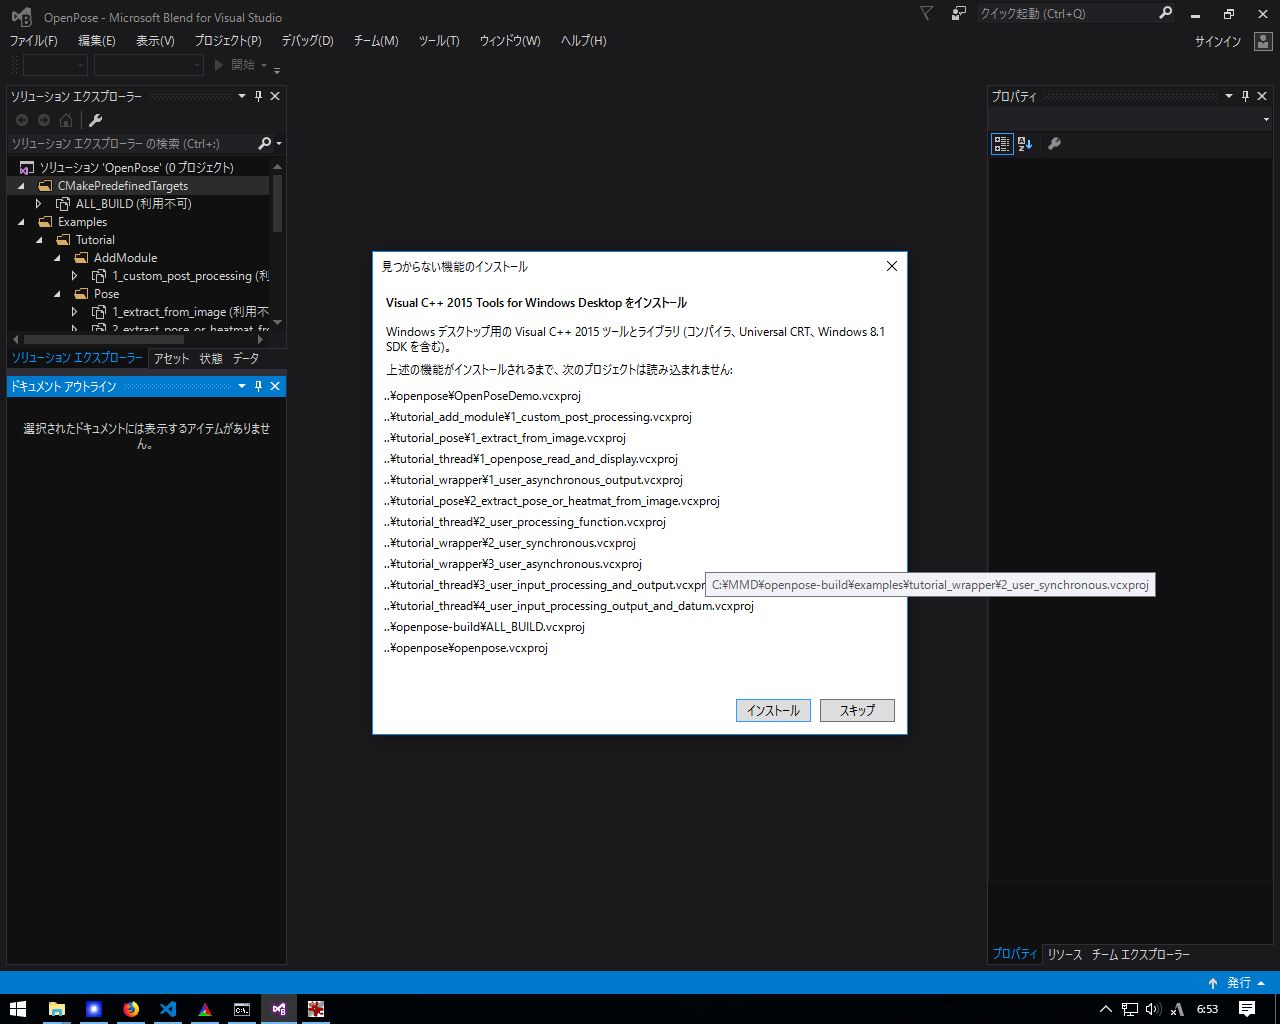Switch Properties panel to alphabetical sorting
Image resolution: width=1280 pixels, height=1024 pixels.
pos(1025,143)
